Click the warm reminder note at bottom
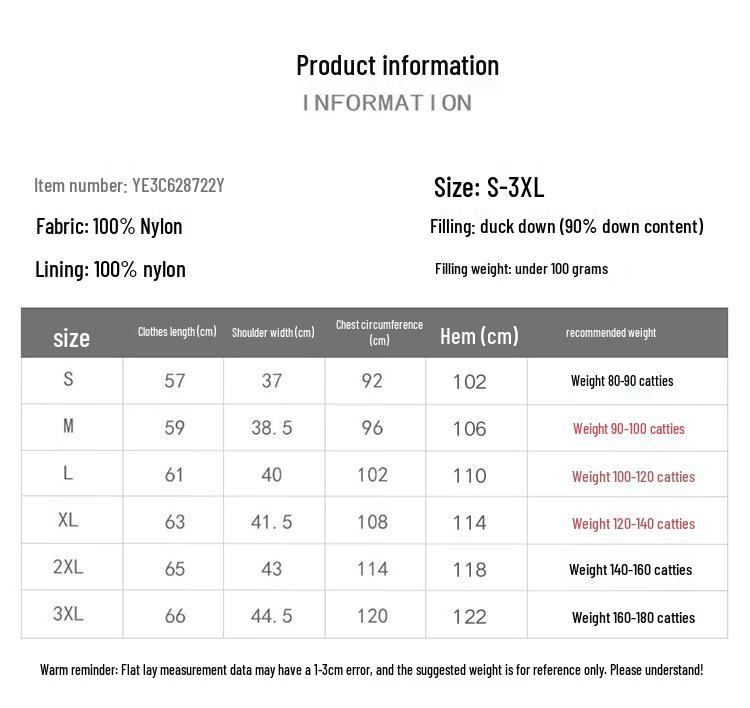 (371, 669)
